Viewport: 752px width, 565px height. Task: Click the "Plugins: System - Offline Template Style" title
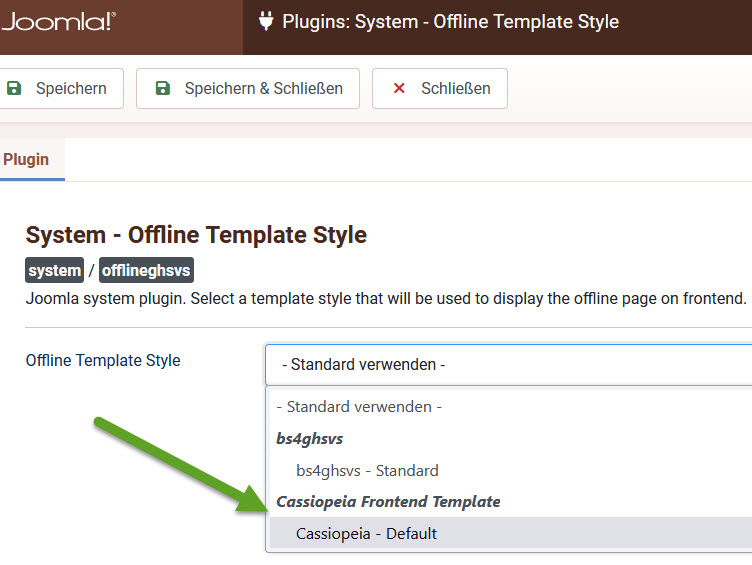(450, 21)
